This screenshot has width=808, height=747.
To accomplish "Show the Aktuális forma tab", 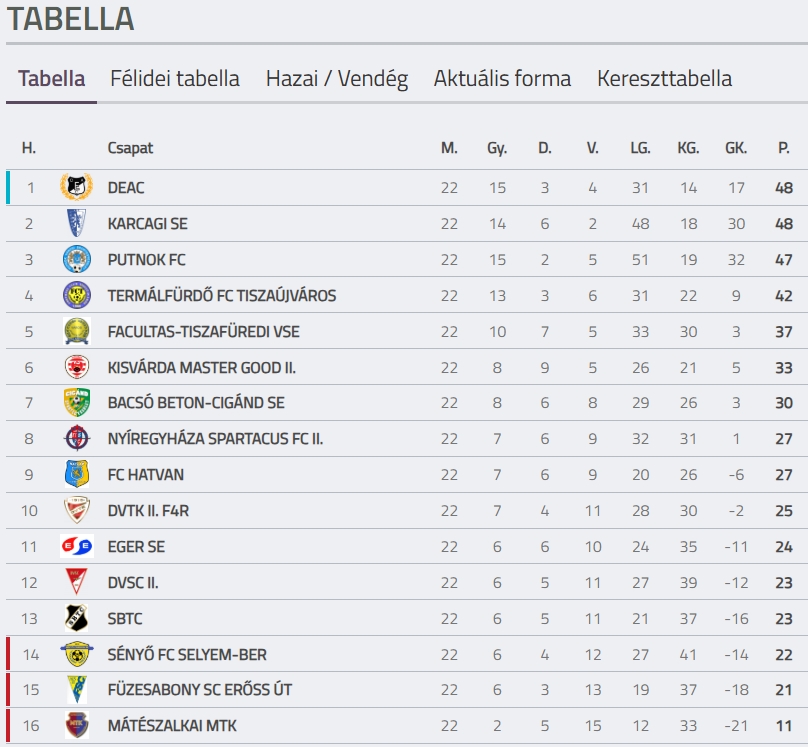I will coord(502,78).
